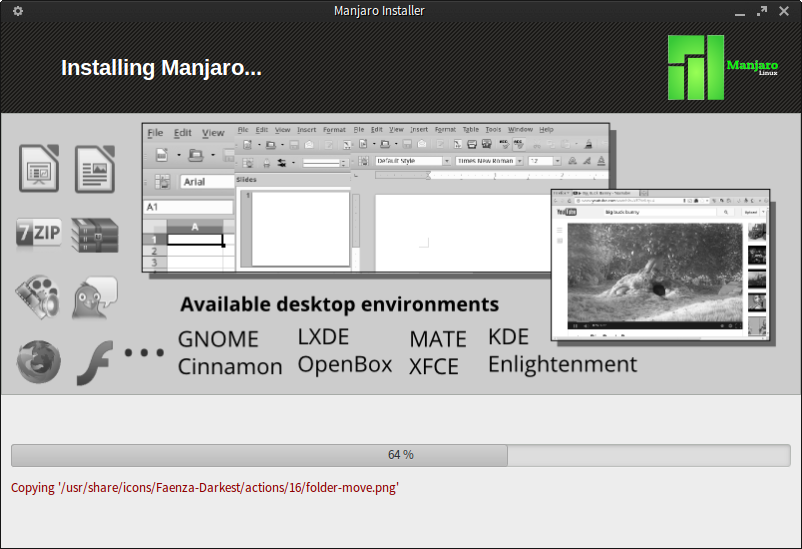The width and height of the screenshot is (802, 549).
Task: Click the A1 cell reference box
Action: point(189,207)
